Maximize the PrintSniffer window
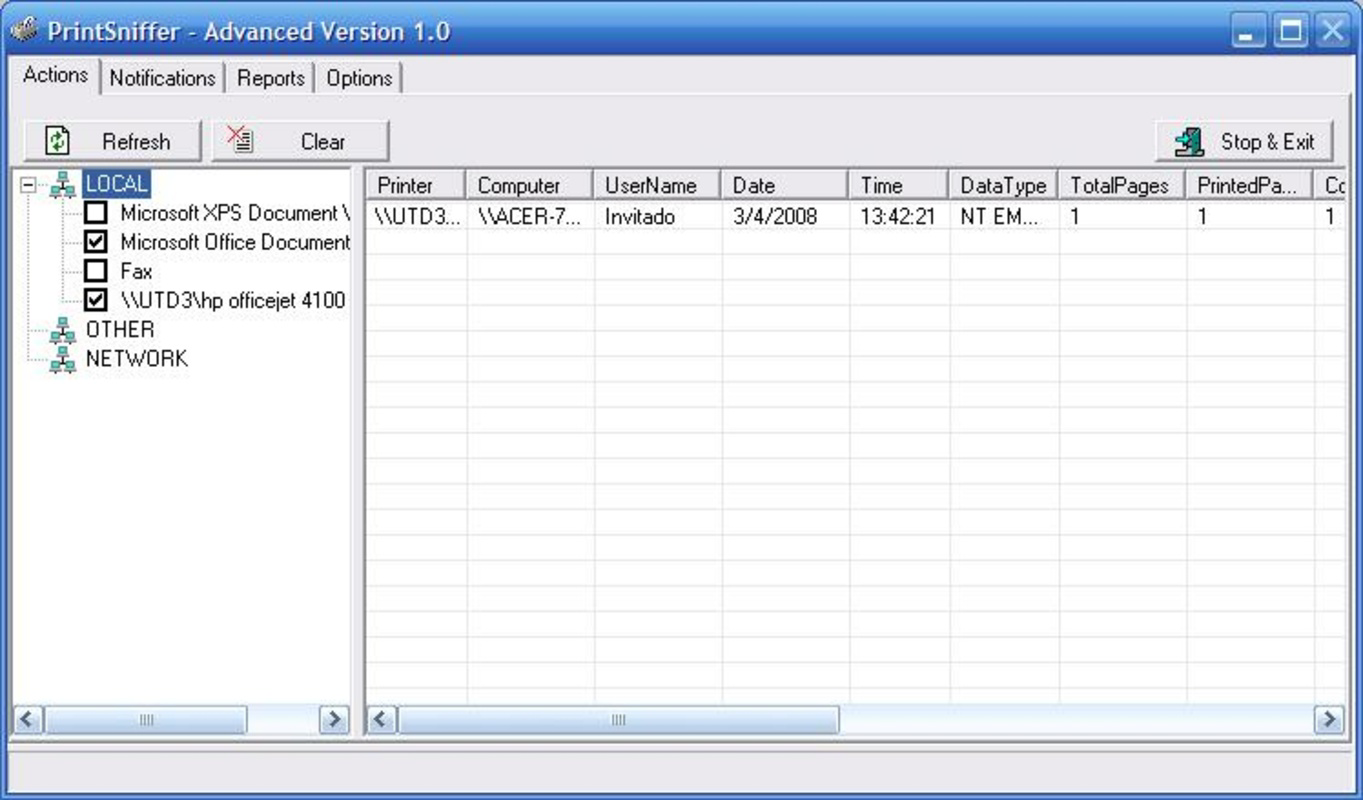1363x800 pixels. point(1291,31)
